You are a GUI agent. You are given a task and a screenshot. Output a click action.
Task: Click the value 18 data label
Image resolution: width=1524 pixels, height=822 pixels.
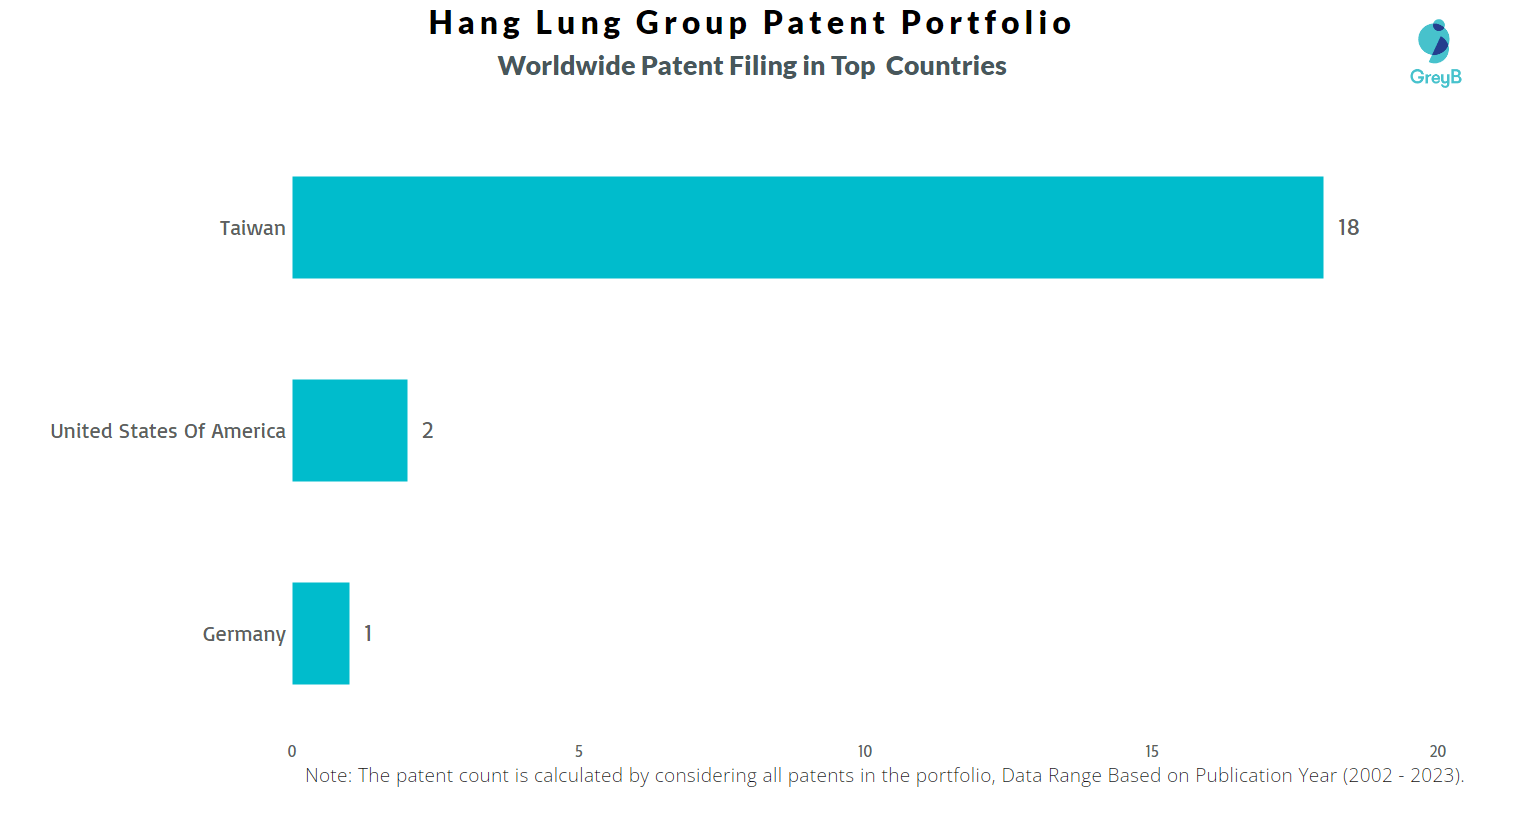click(x=1349, y=227)
